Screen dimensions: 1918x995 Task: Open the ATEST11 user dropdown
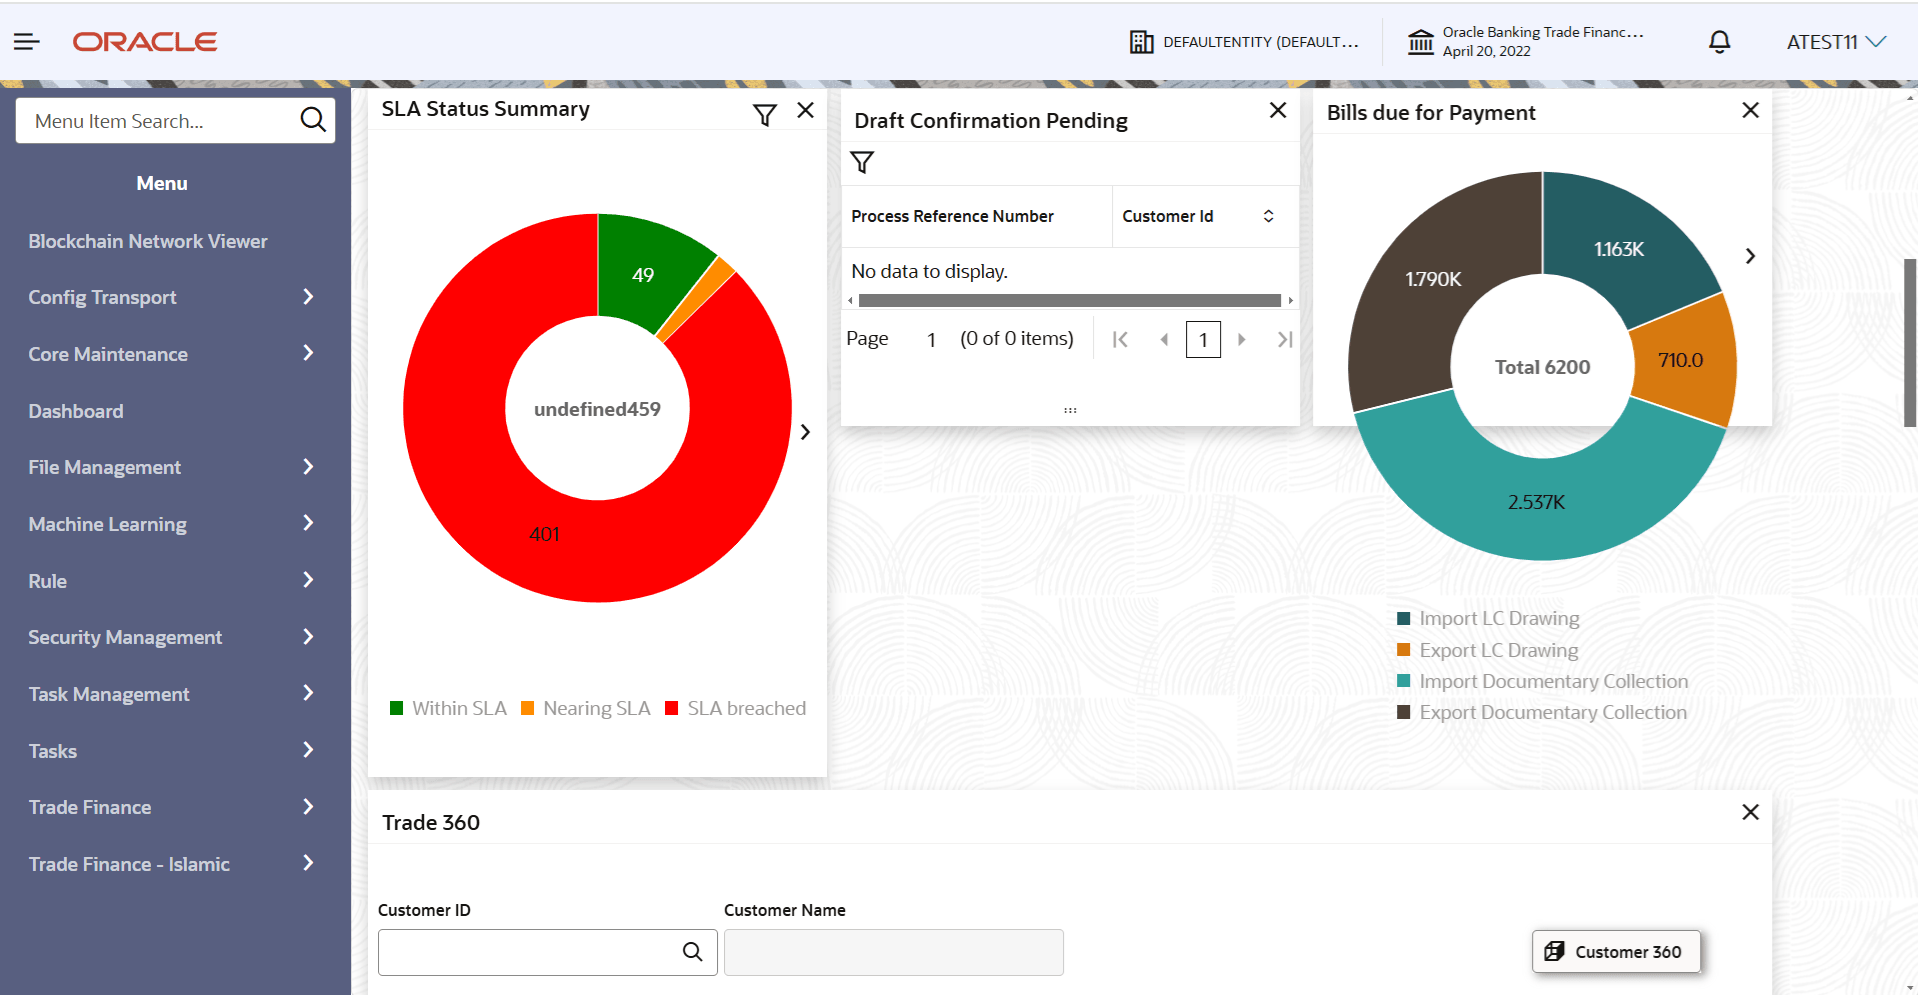coord(1836,42)
